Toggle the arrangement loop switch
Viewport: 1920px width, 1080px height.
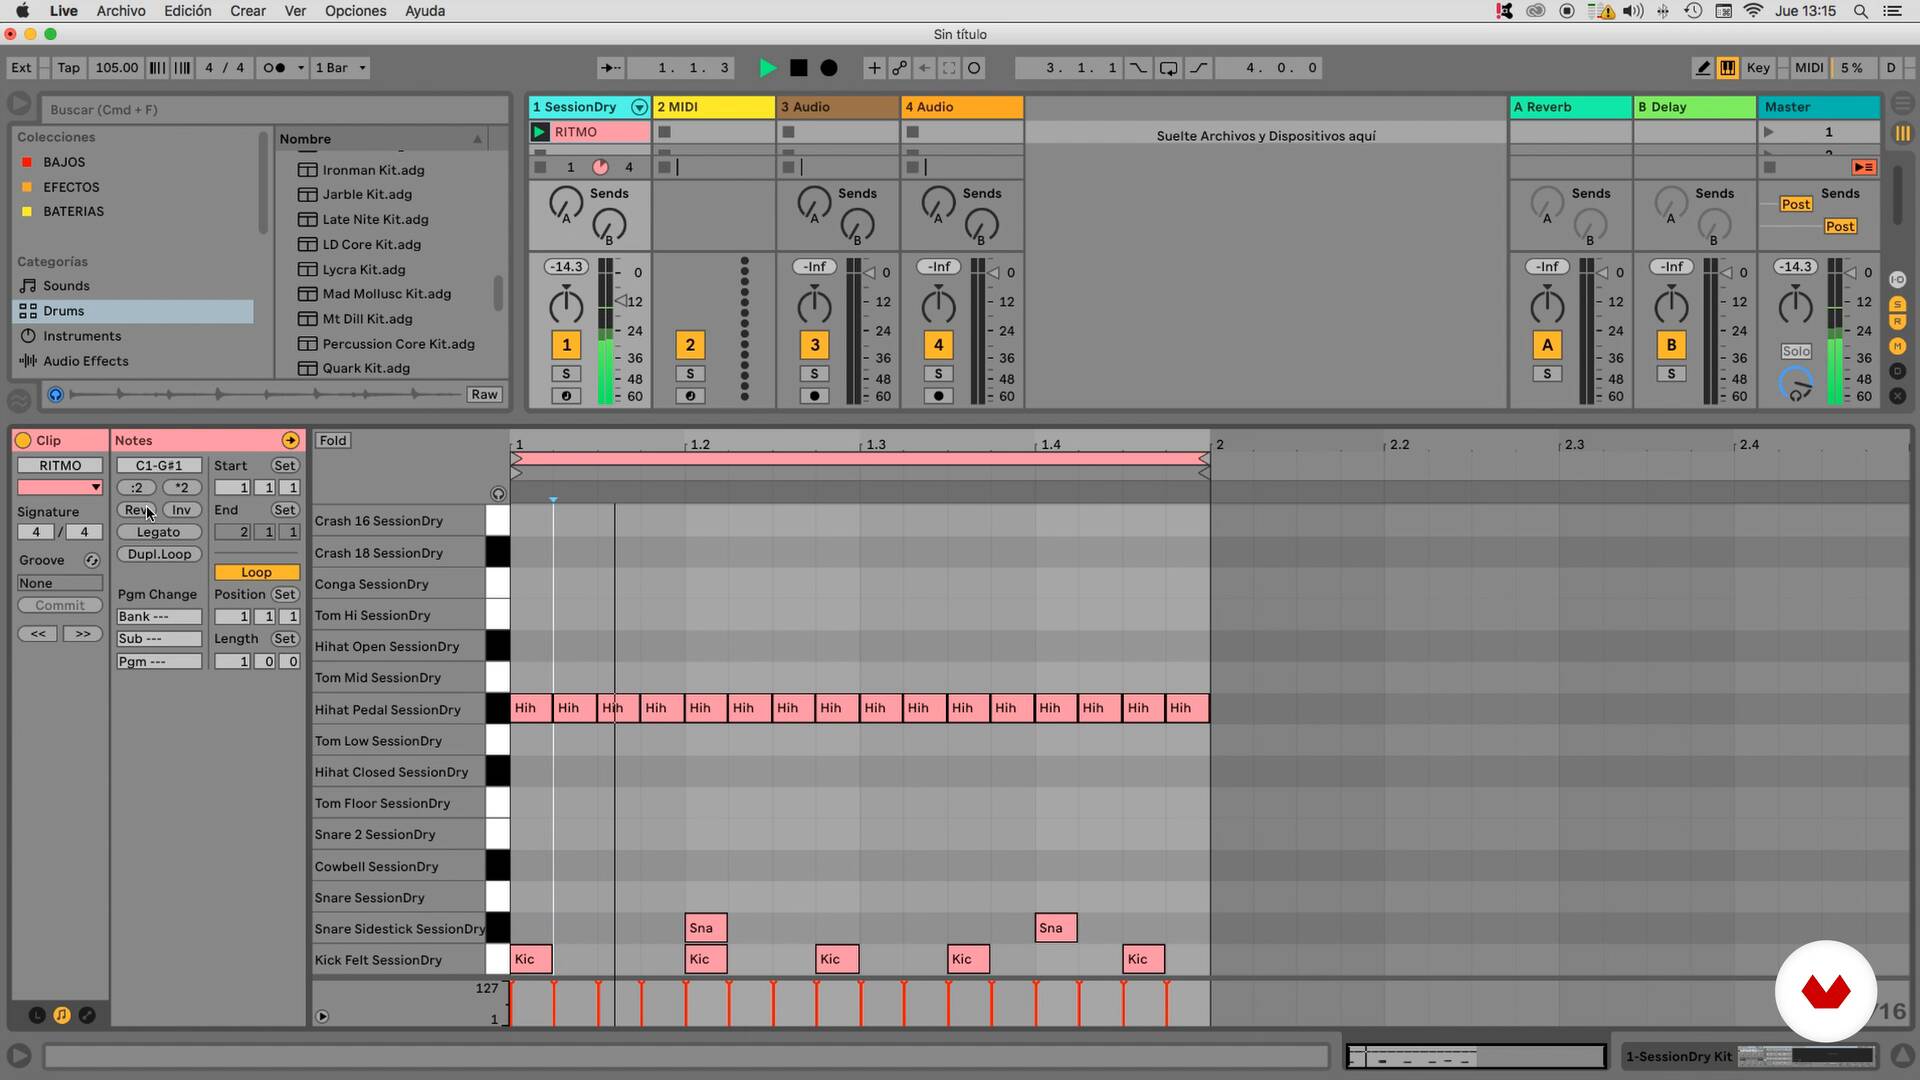point(1168,68)
